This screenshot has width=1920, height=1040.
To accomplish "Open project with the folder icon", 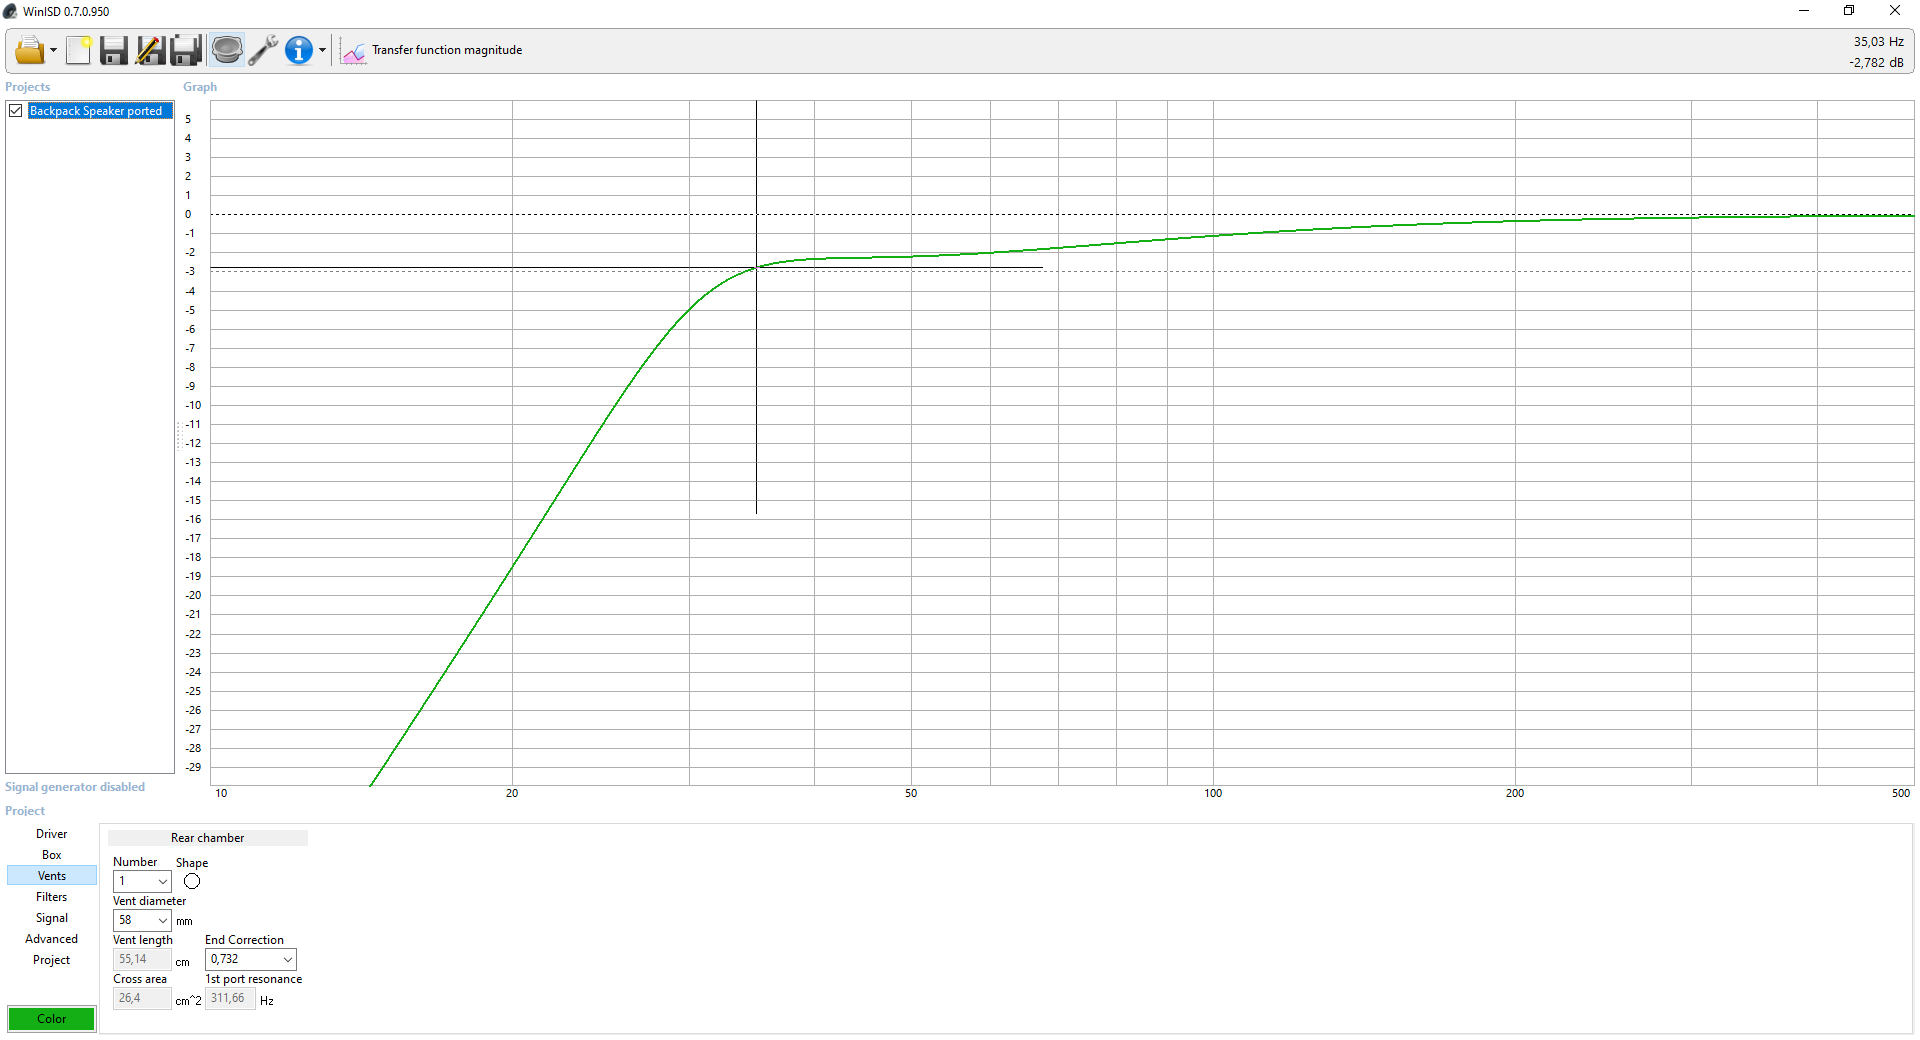I will click(x=29, y=50).
